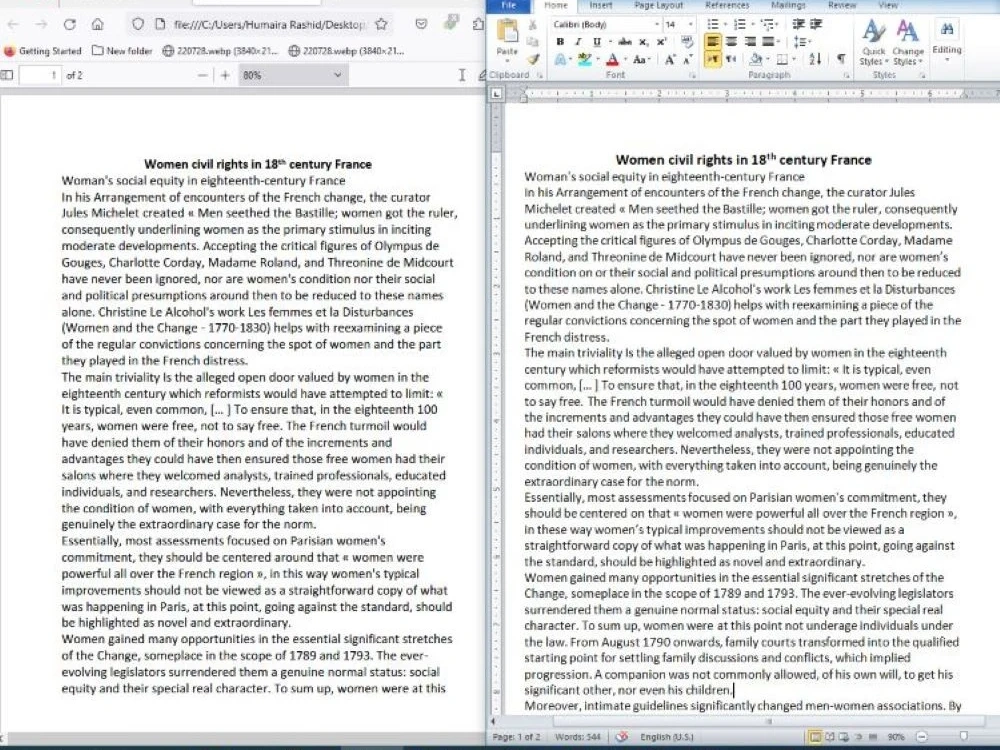Switch to the References tab
Viewport: 1000px width, 750px height.
(727, 5)
